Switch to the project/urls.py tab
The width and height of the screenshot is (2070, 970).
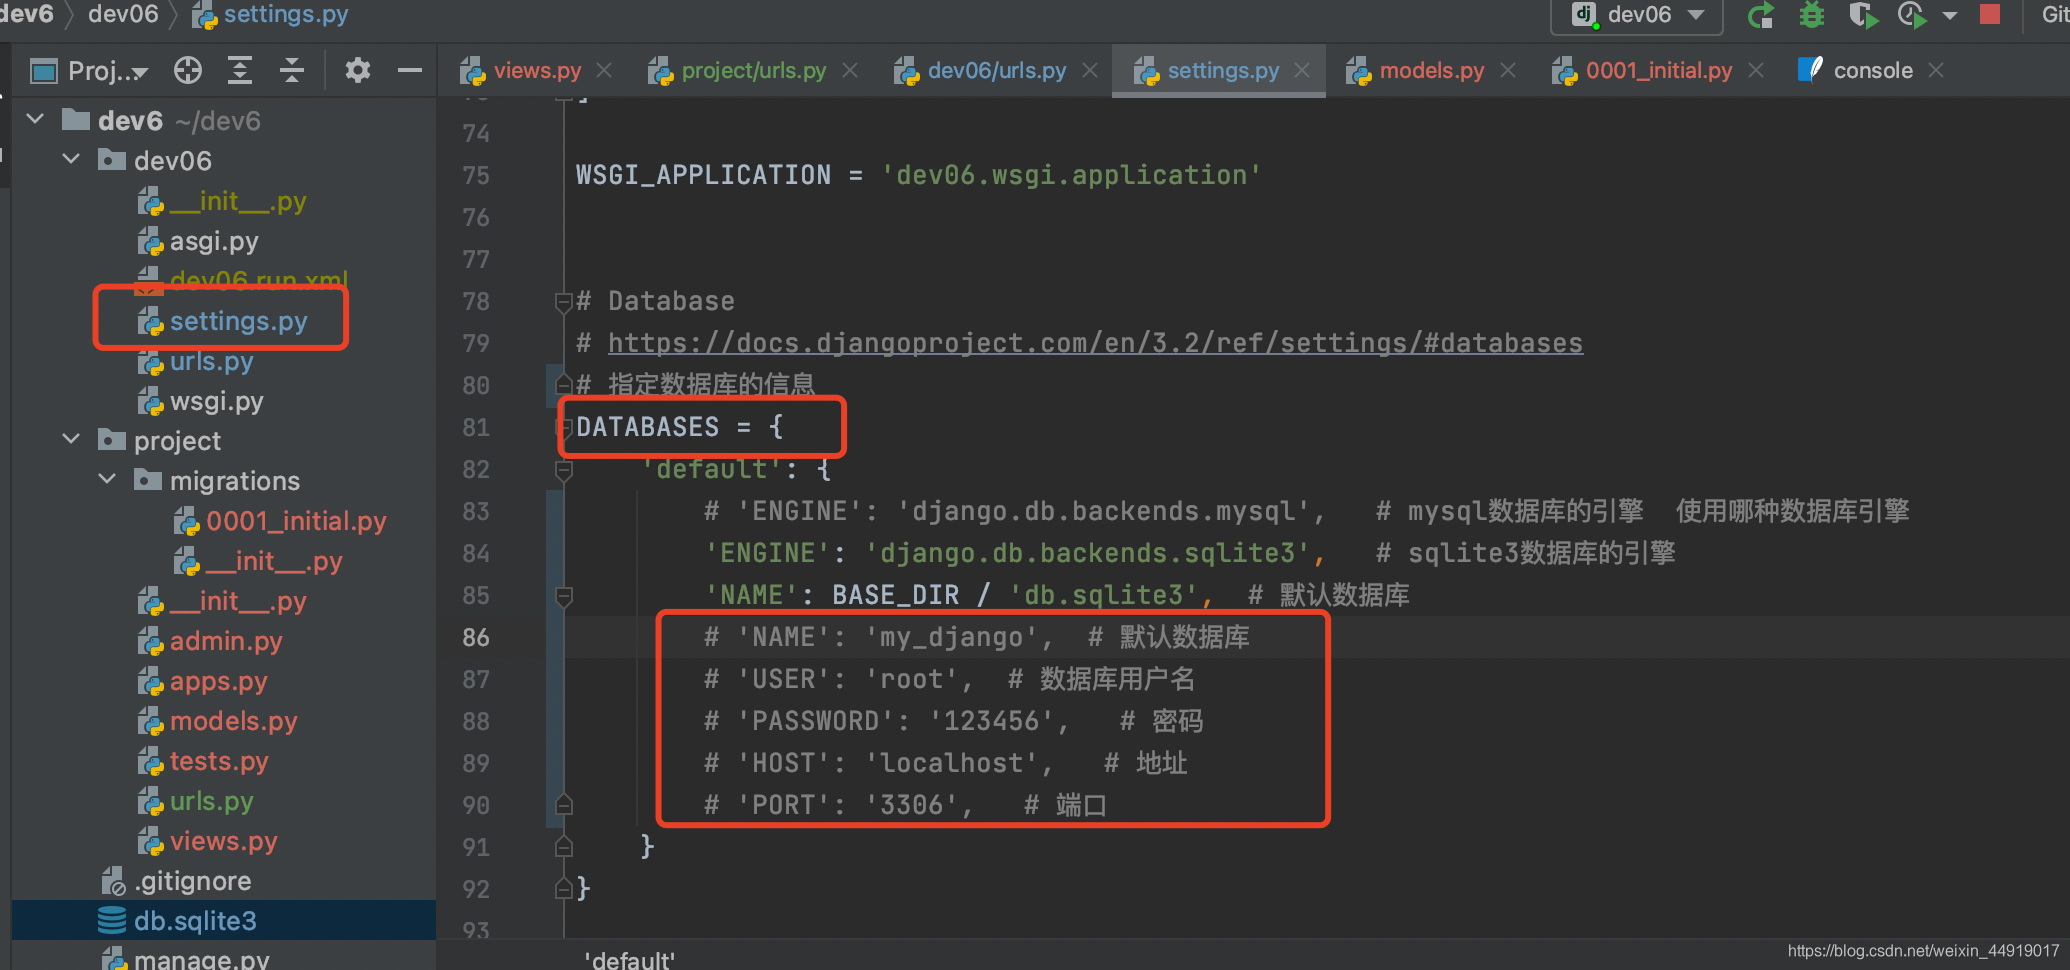(754, 70)
